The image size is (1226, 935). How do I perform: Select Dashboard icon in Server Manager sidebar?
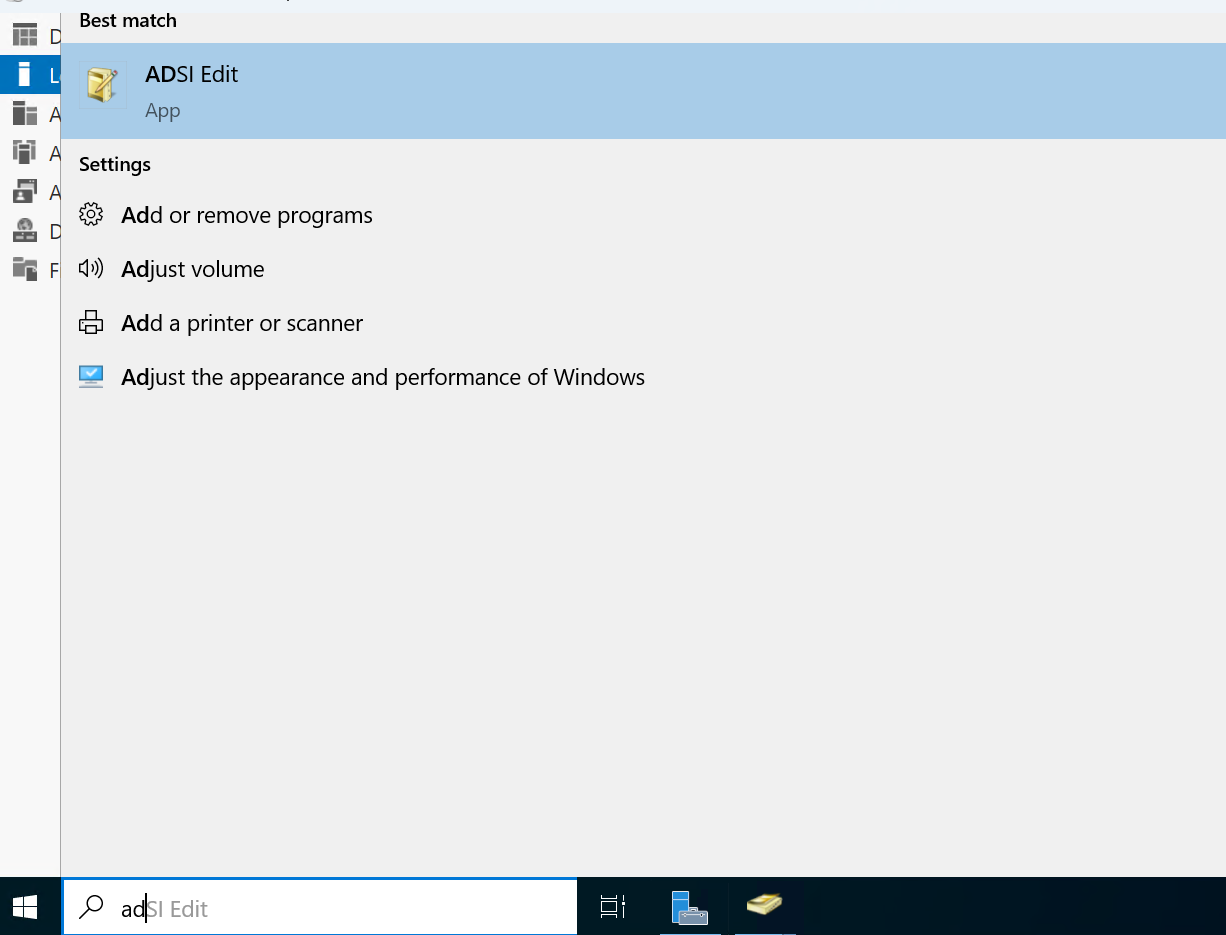[25, 37]
